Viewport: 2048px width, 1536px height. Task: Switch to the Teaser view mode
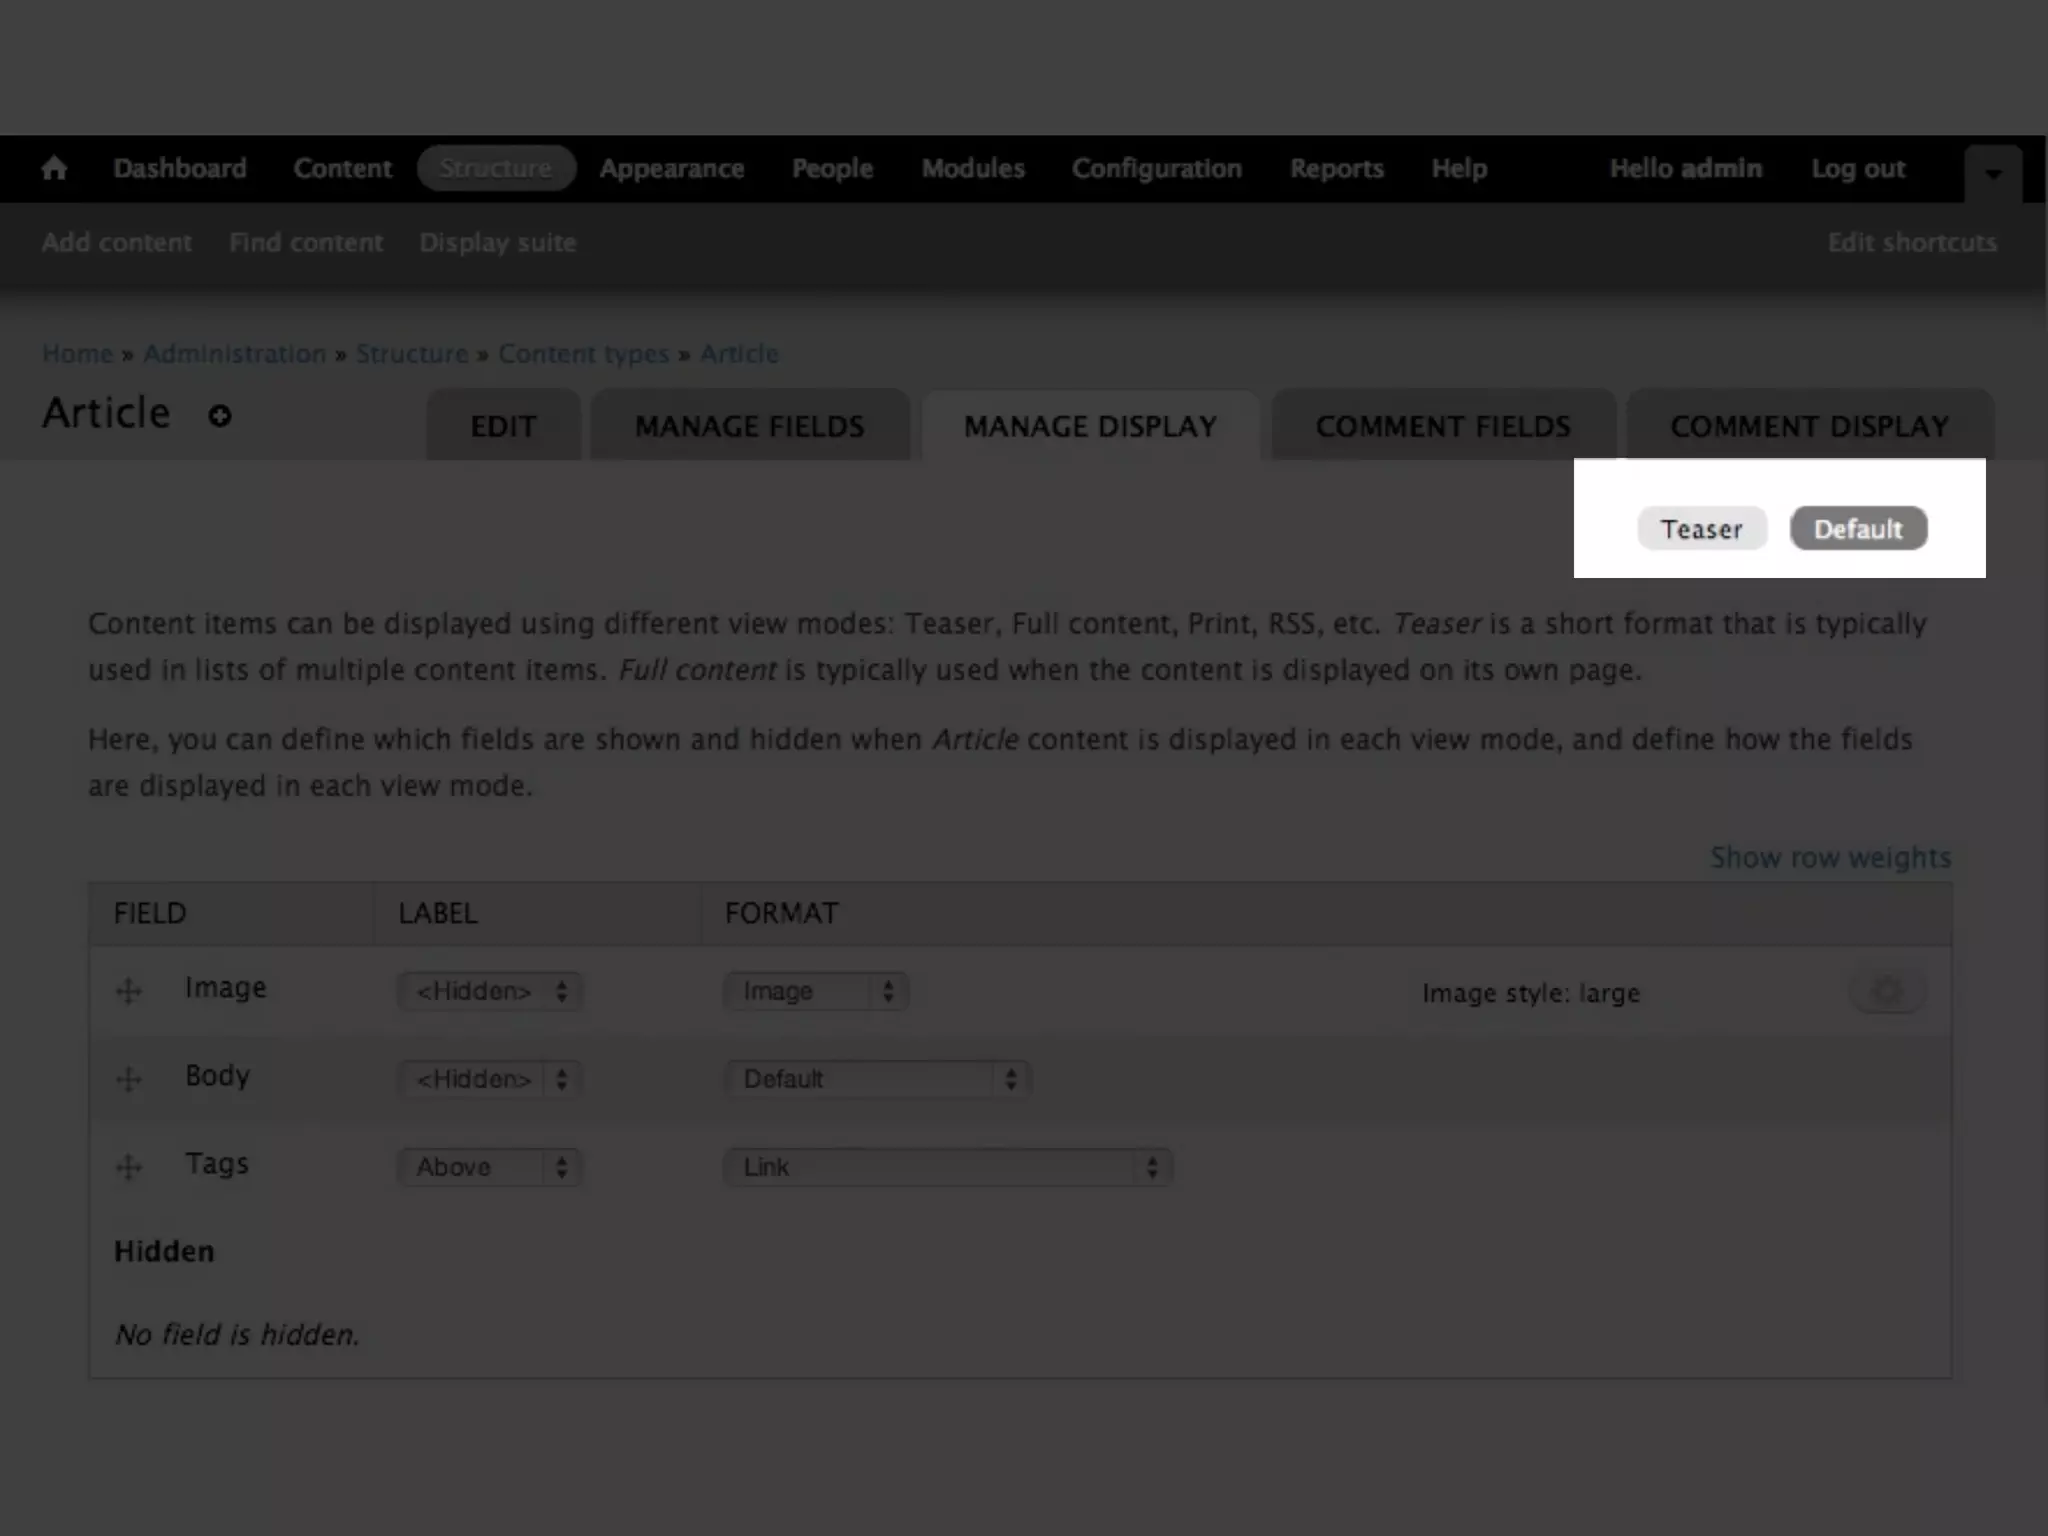(1701, 529)
